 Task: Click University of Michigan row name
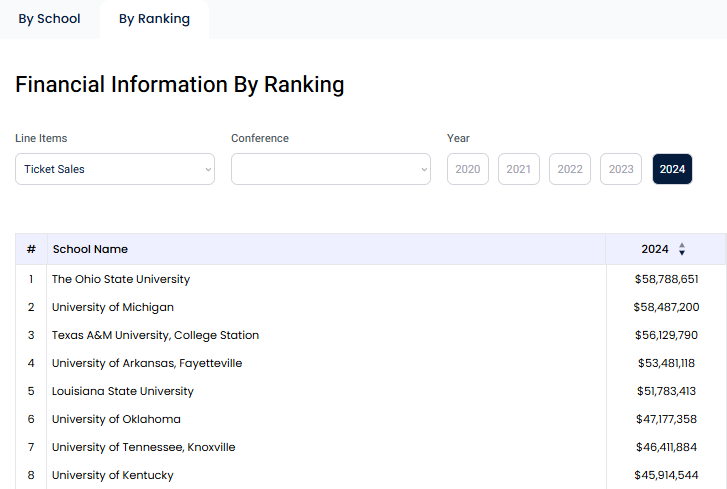(x=113, y=307)
